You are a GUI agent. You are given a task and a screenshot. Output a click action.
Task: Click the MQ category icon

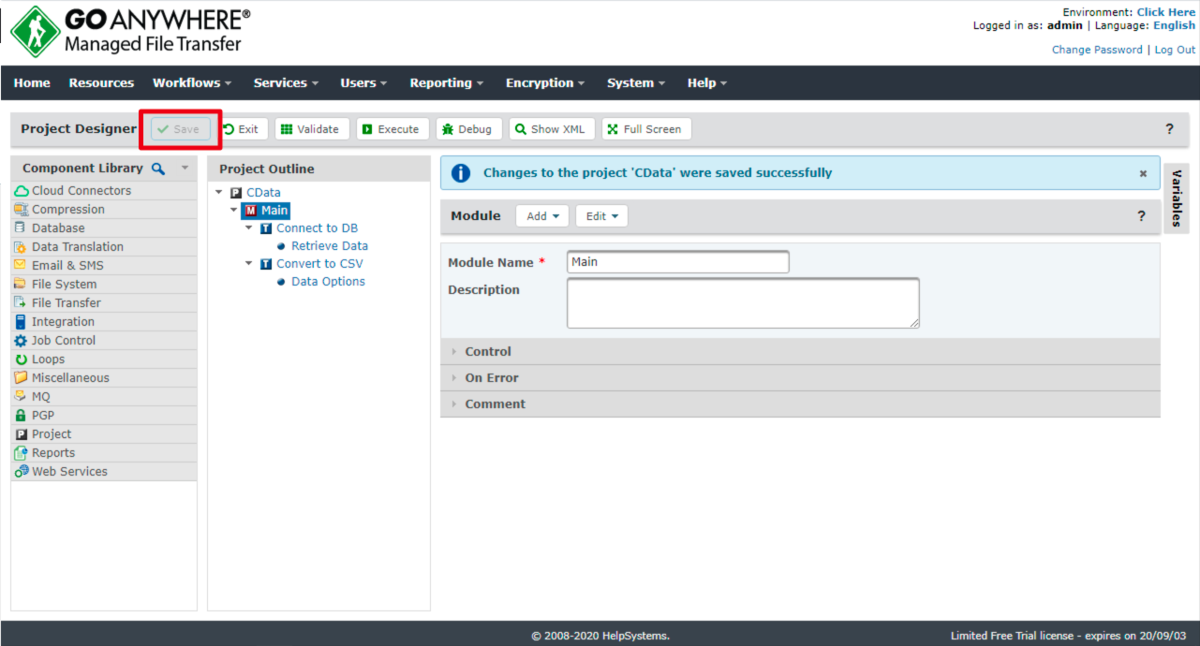21,397
